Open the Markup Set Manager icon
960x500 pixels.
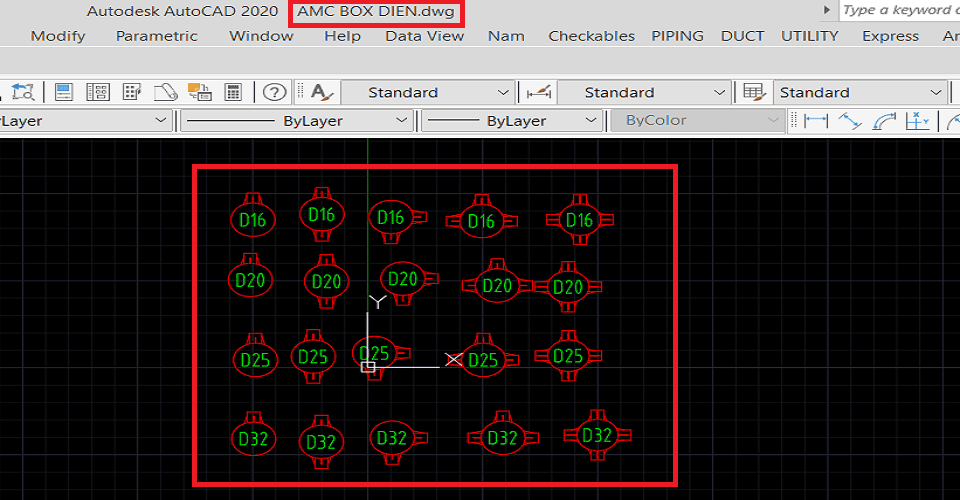(x=199, y=92)
